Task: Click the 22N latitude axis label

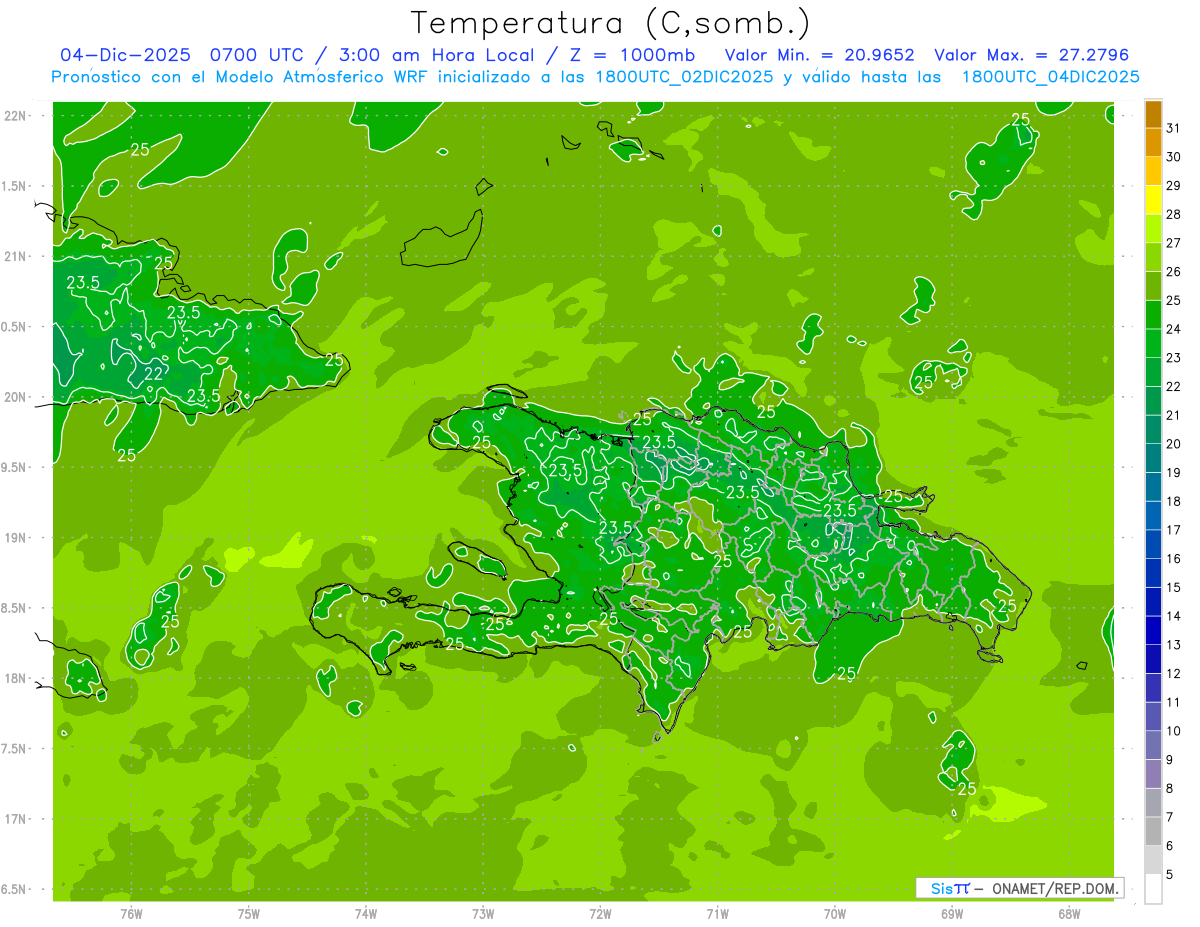Action: tap(15, 116)
